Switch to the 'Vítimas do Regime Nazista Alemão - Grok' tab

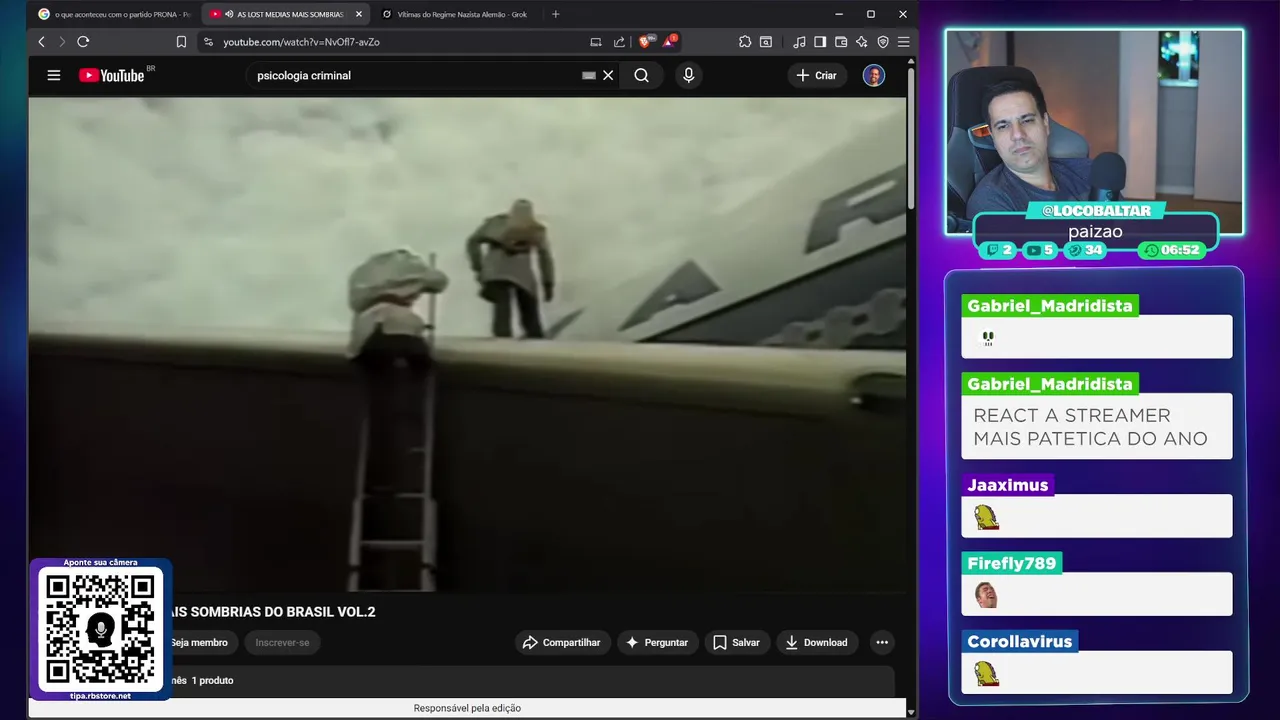click(456, 14)
